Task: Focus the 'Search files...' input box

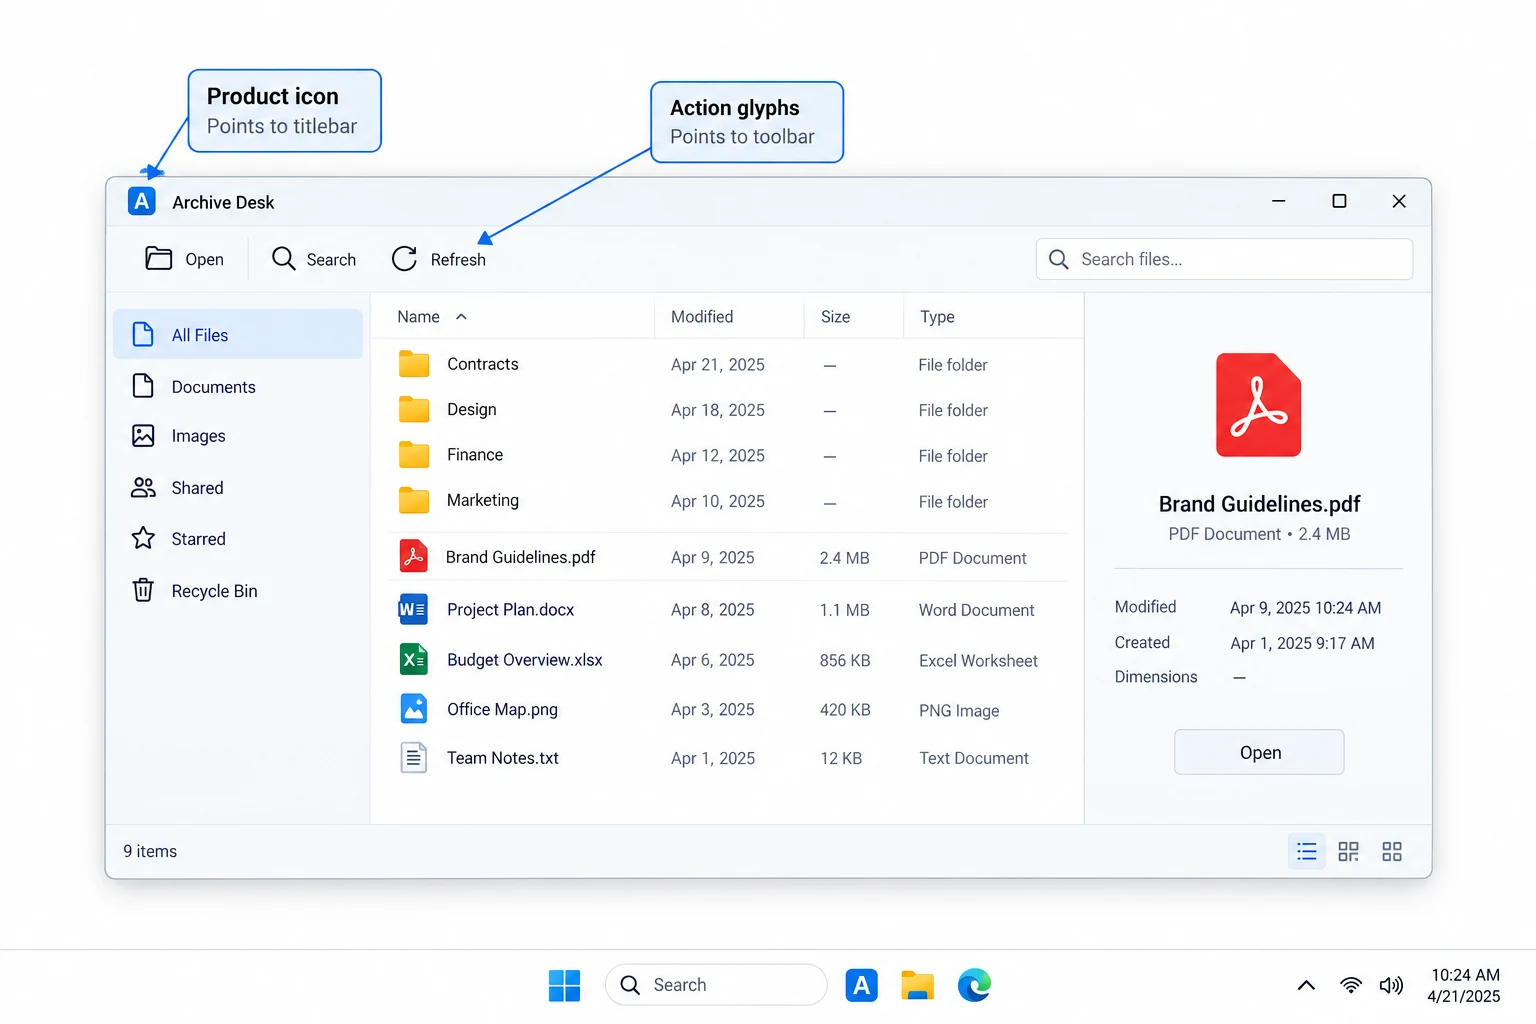Action: click(x=1224, y=259)
